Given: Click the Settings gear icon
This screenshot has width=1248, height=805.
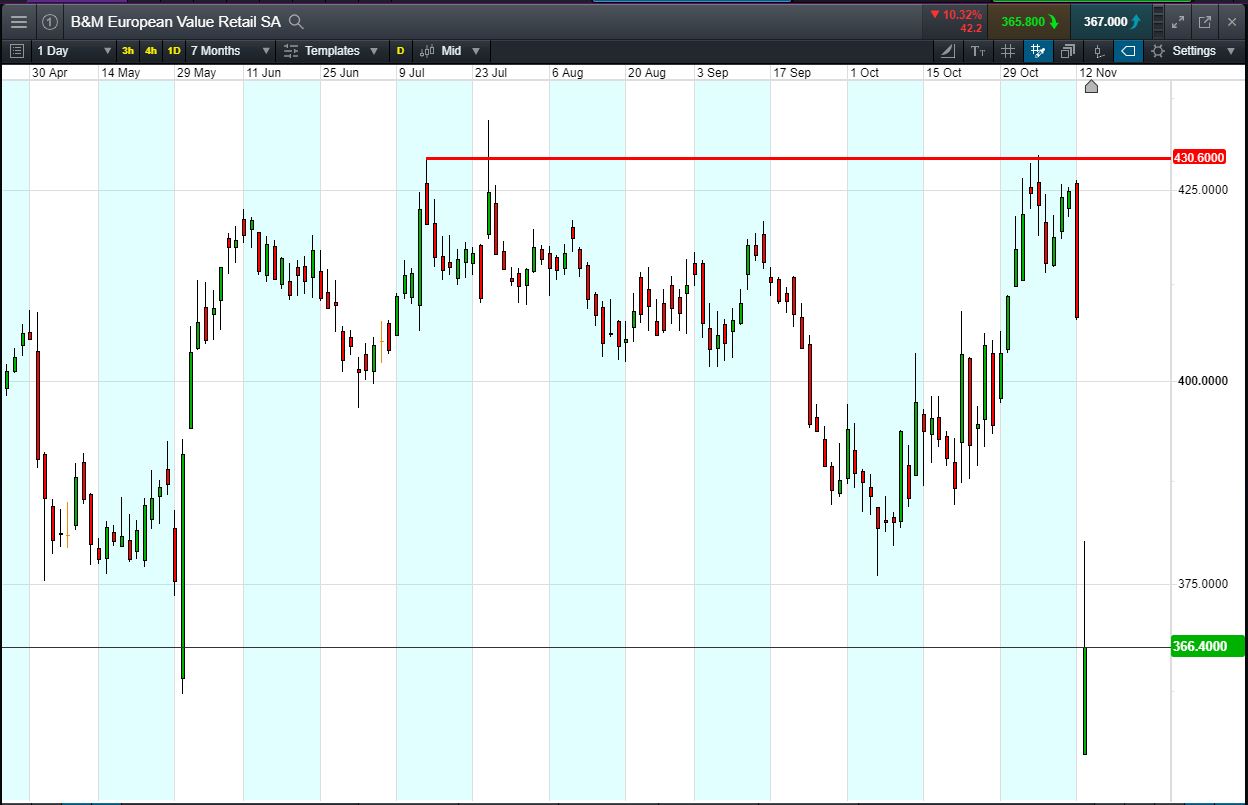Looking at the screenshot, I should [x=1158, y=50].
